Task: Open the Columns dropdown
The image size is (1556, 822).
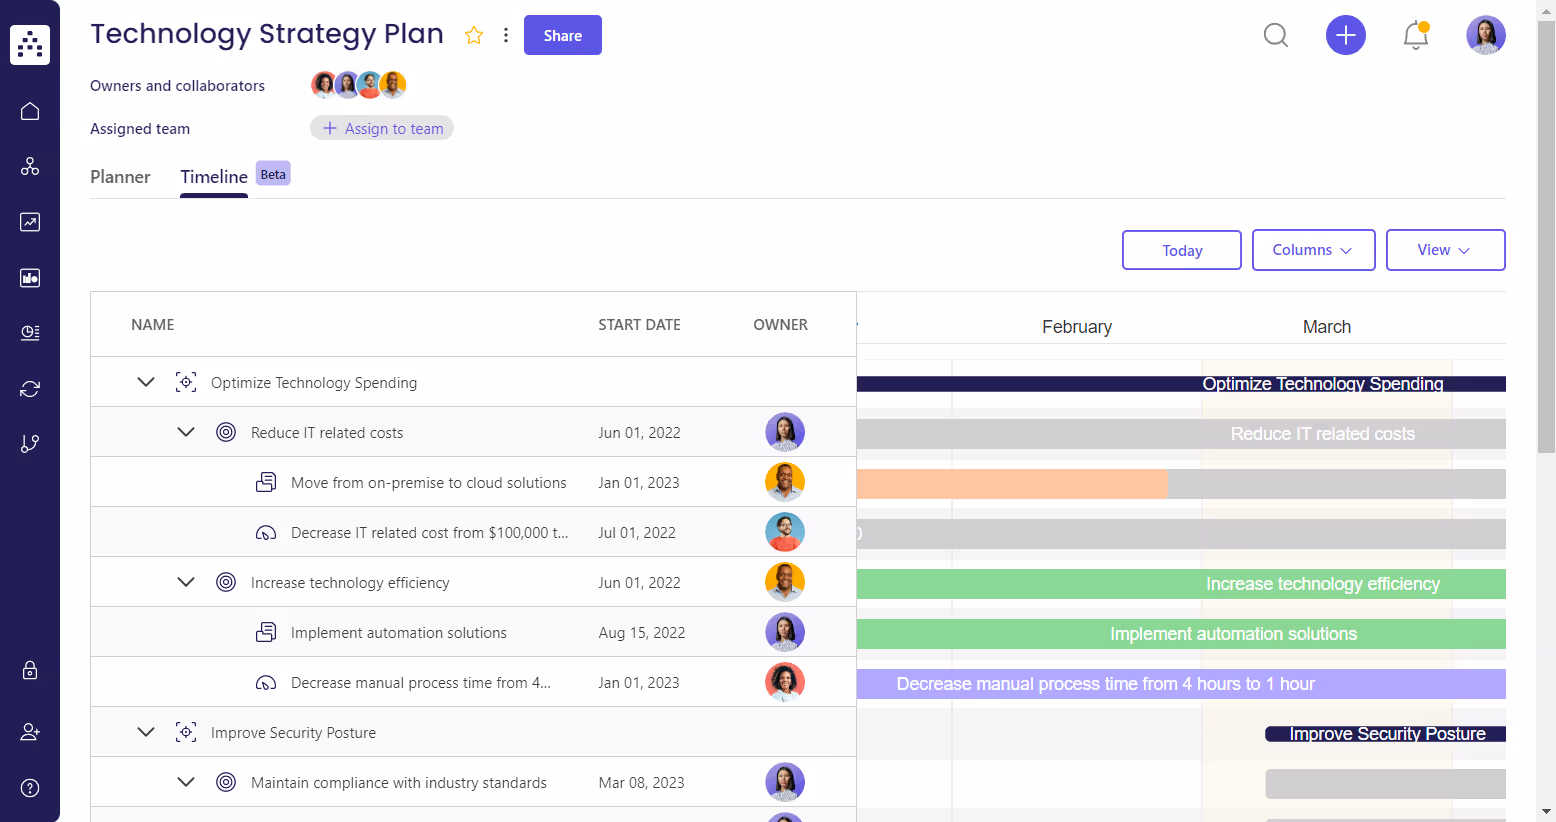Action: [x=1313, y=250]
